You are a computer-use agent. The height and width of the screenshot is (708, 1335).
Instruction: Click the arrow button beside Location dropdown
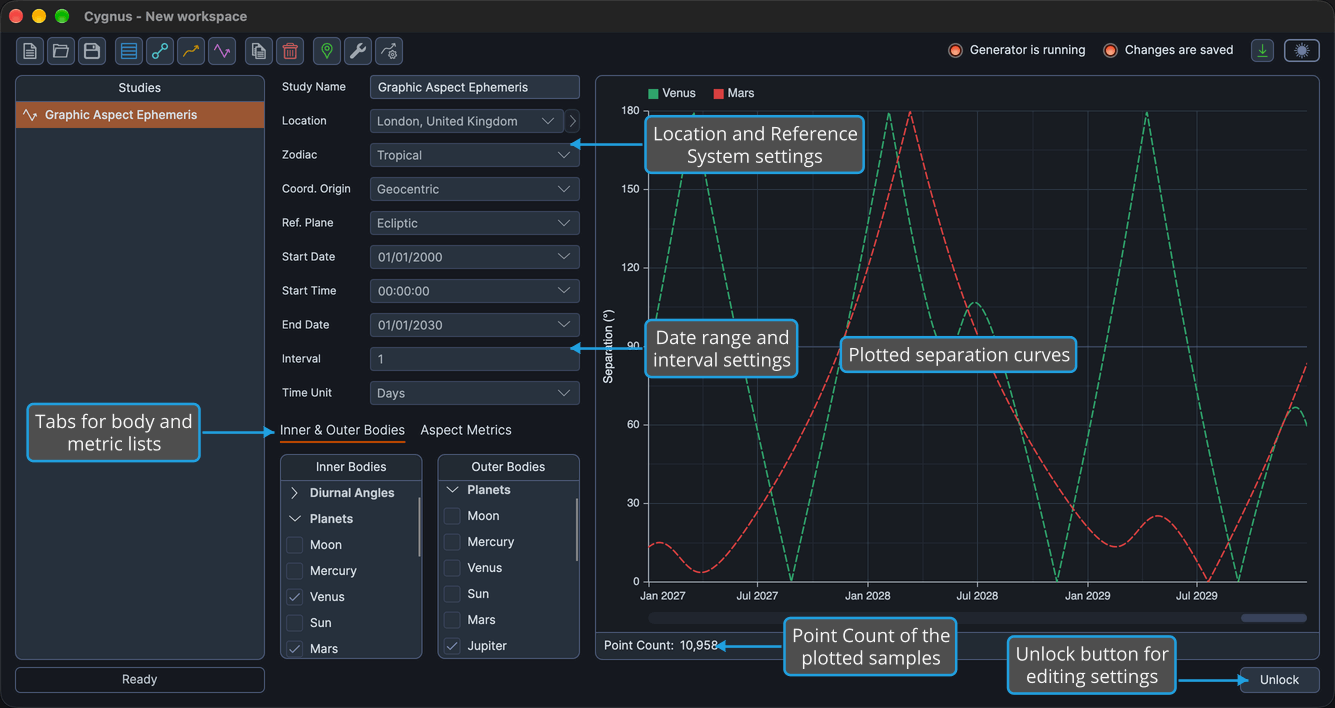coord(572,121)
